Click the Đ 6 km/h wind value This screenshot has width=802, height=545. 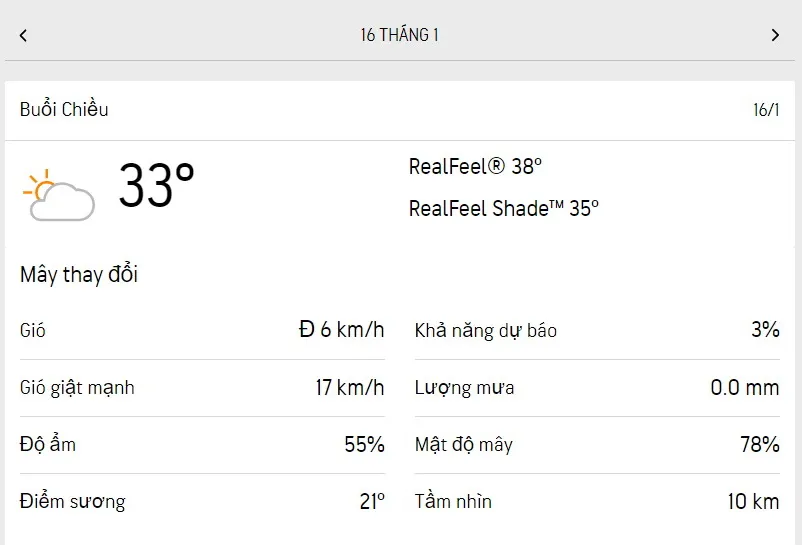click(341, 331)
